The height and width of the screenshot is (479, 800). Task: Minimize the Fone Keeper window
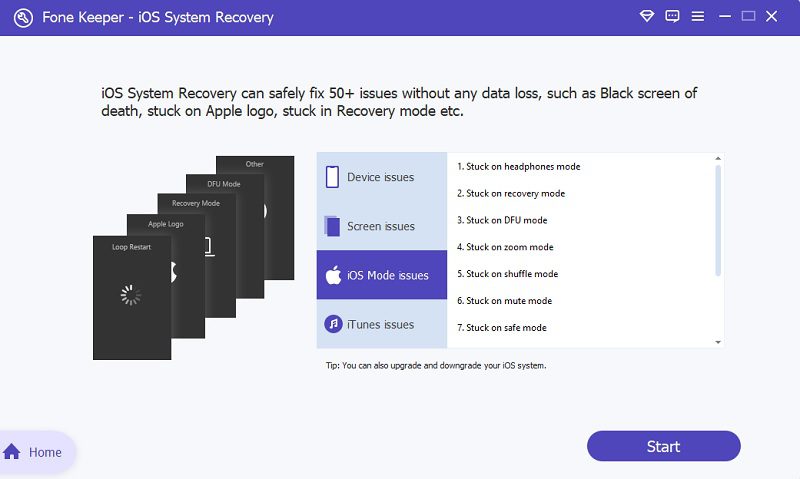tap(724, 16)
